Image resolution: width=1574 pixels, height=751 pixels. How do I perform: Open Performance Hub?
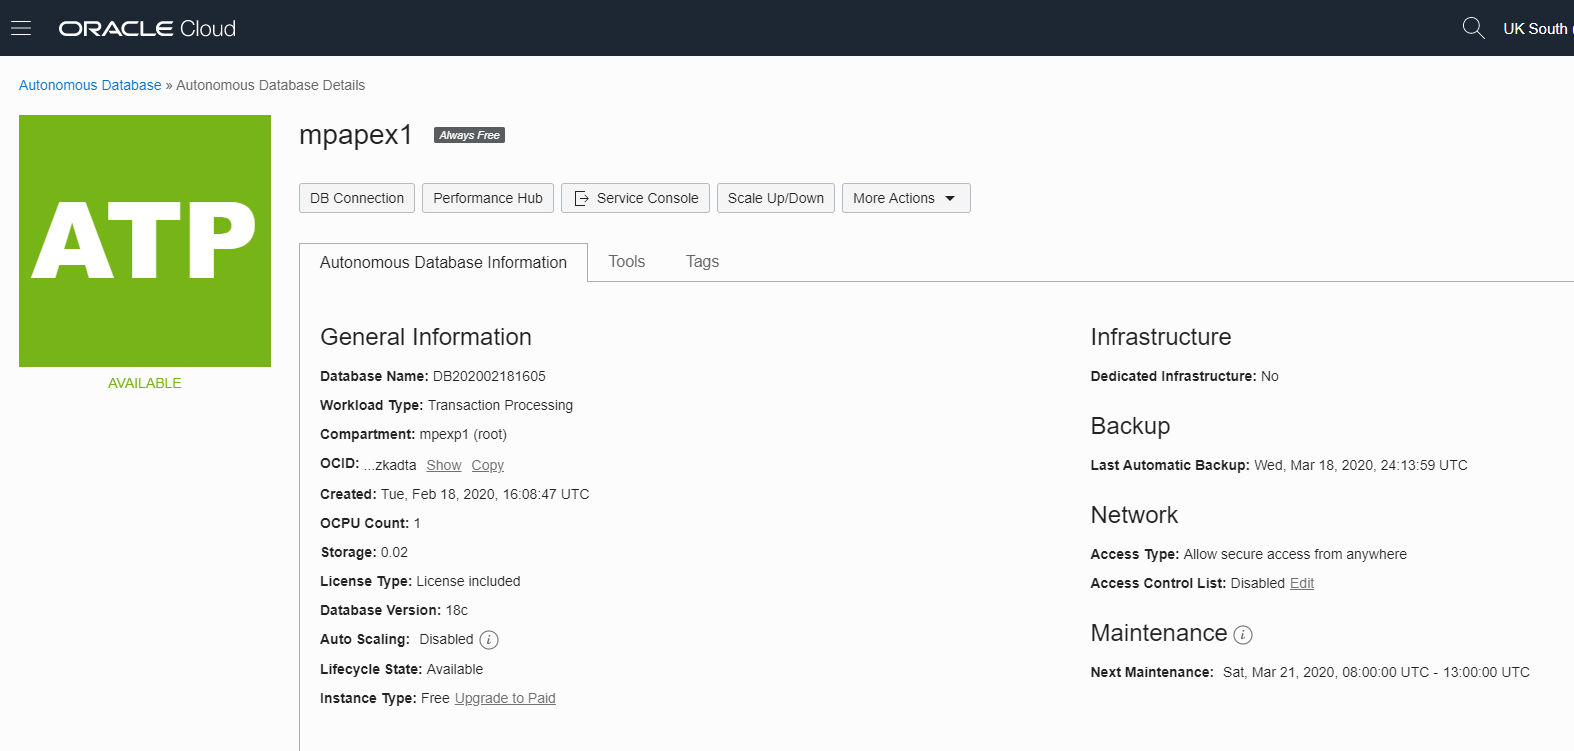click(488, 198)
